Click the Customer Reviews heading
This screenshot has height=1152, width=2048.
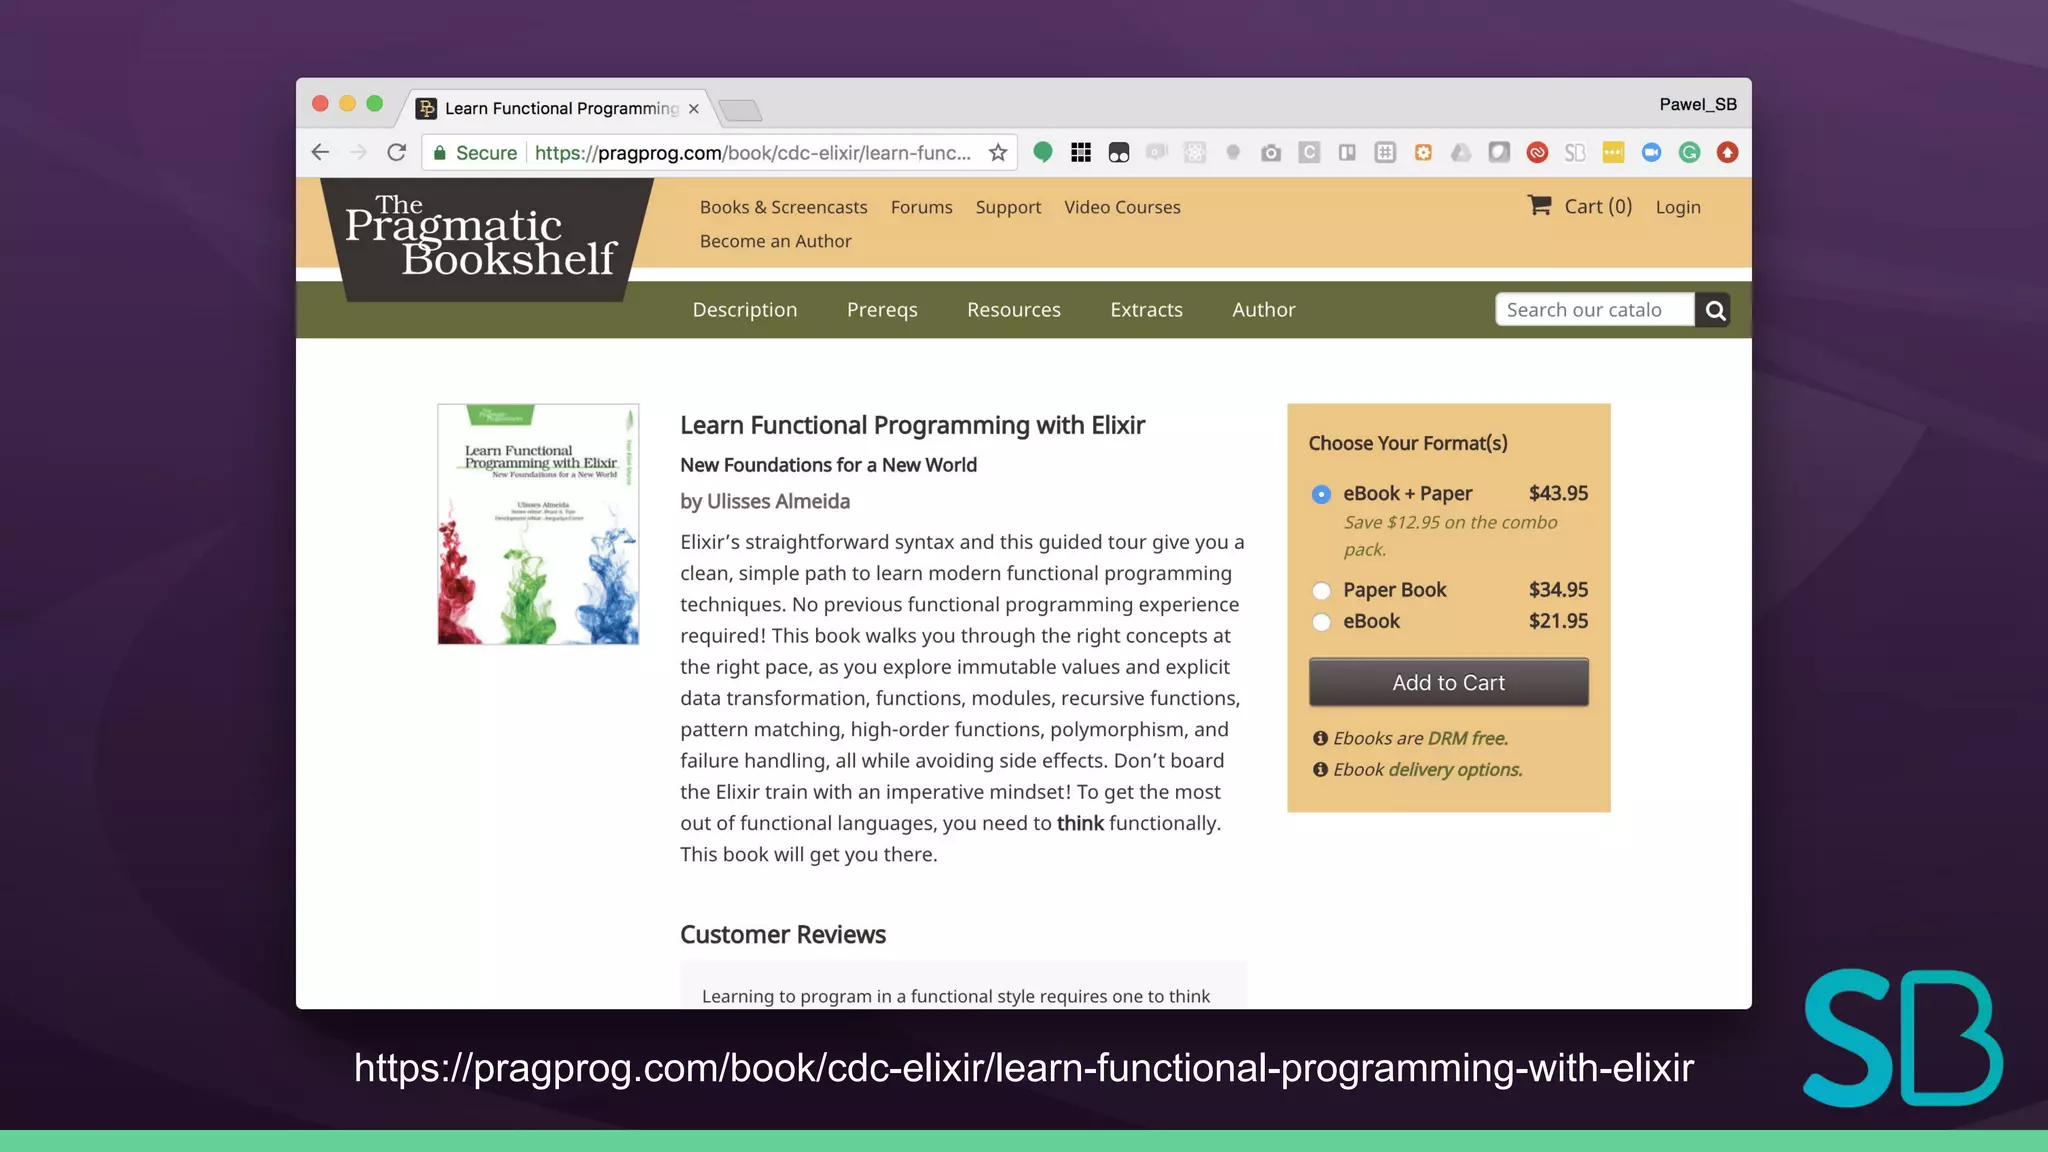click(x=783, y=935)
